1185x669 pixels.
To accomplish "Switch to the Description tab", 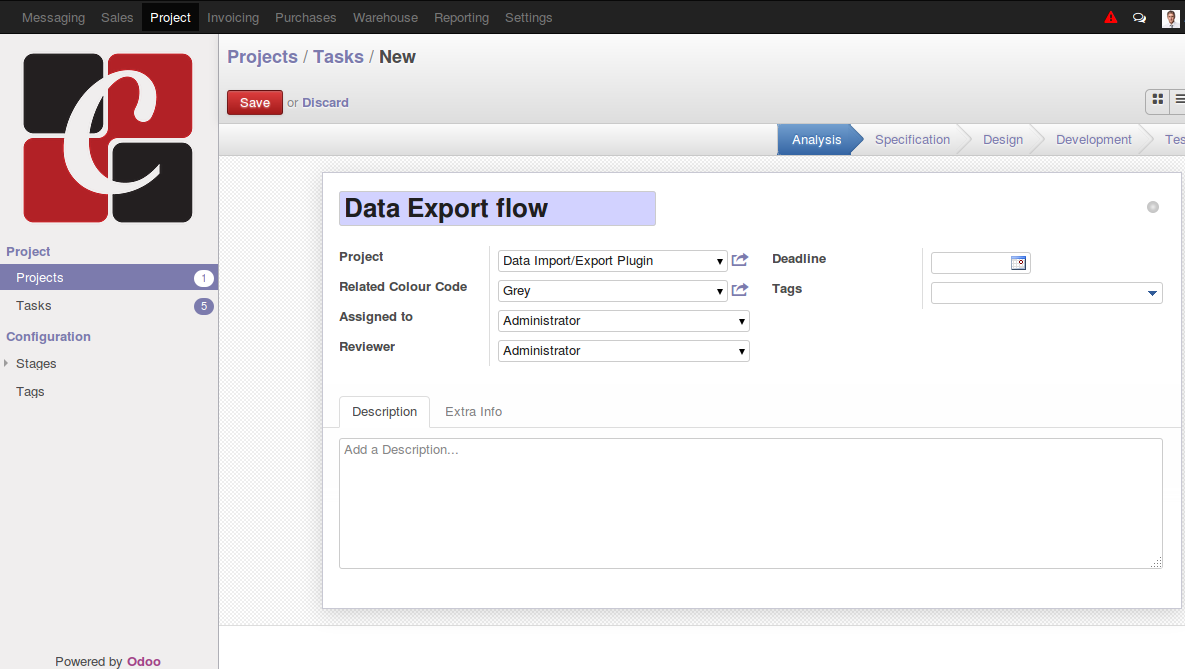I will click(385, 412).
